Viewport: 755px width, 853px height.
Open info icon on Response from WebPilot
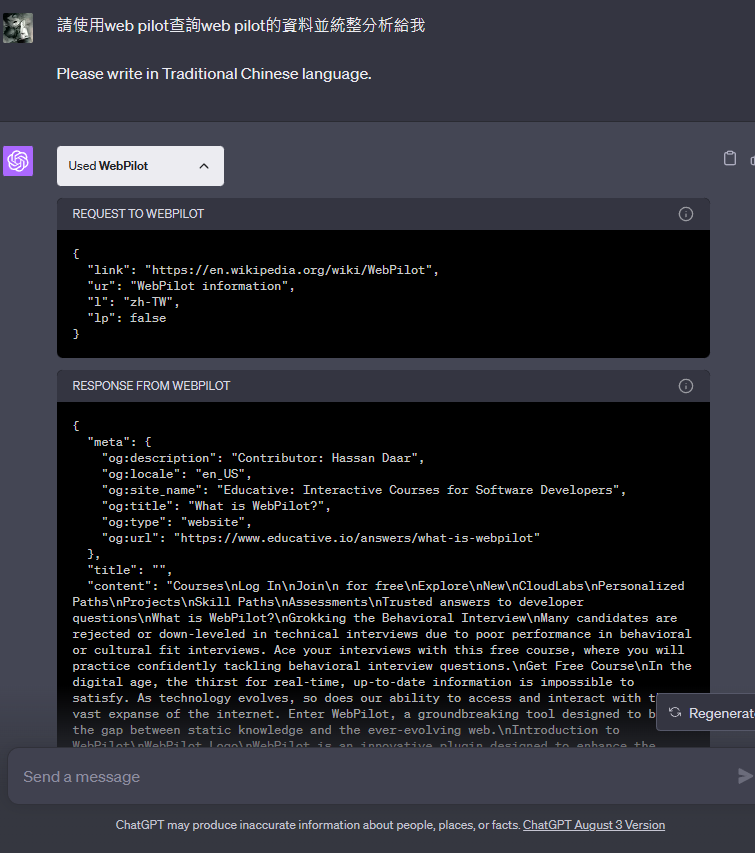686,386
